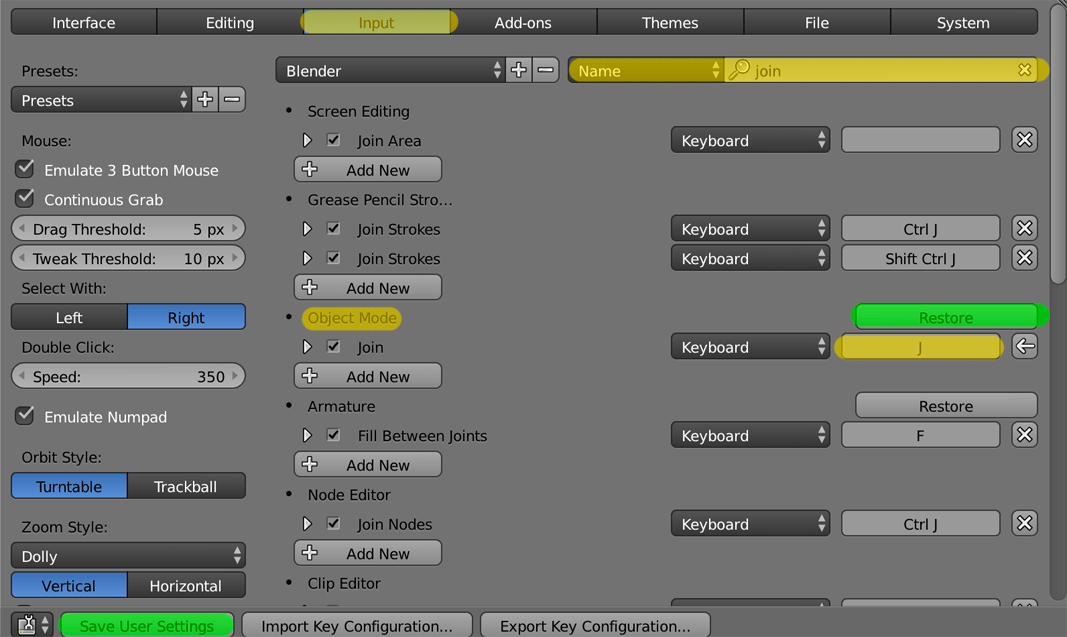
Task: Open the Themes preferences tab
Action: tap(669, 22)
